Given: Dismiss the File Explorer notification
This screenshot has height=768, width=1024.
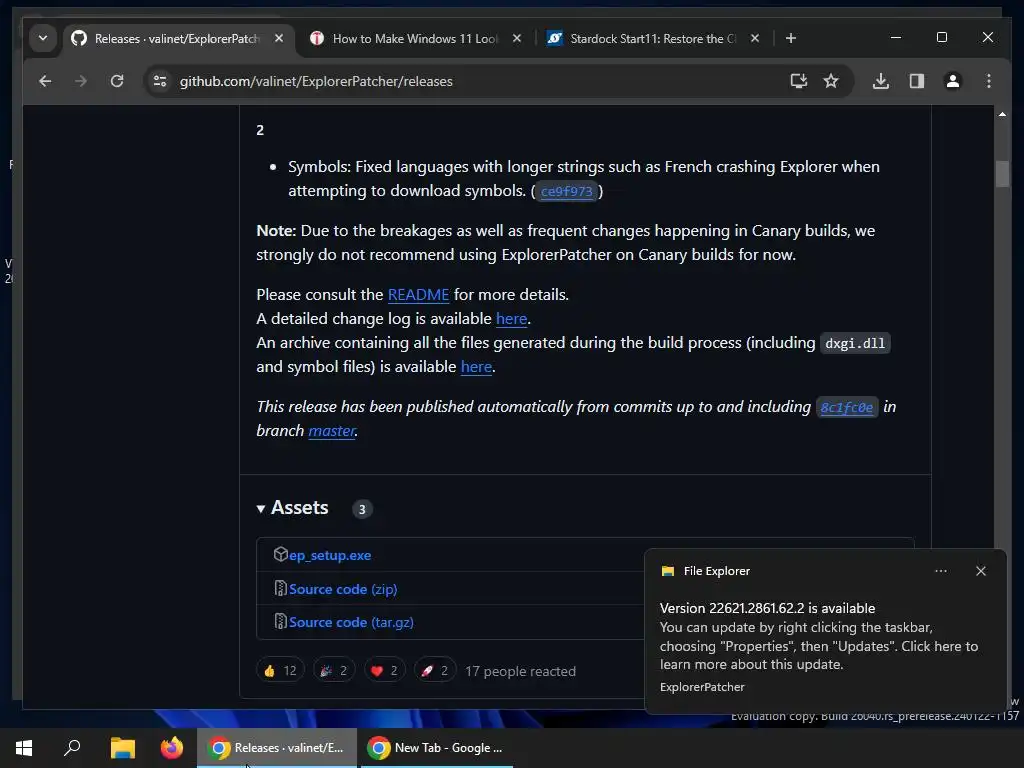Looking at the screenshot, I should click(980, 571).
